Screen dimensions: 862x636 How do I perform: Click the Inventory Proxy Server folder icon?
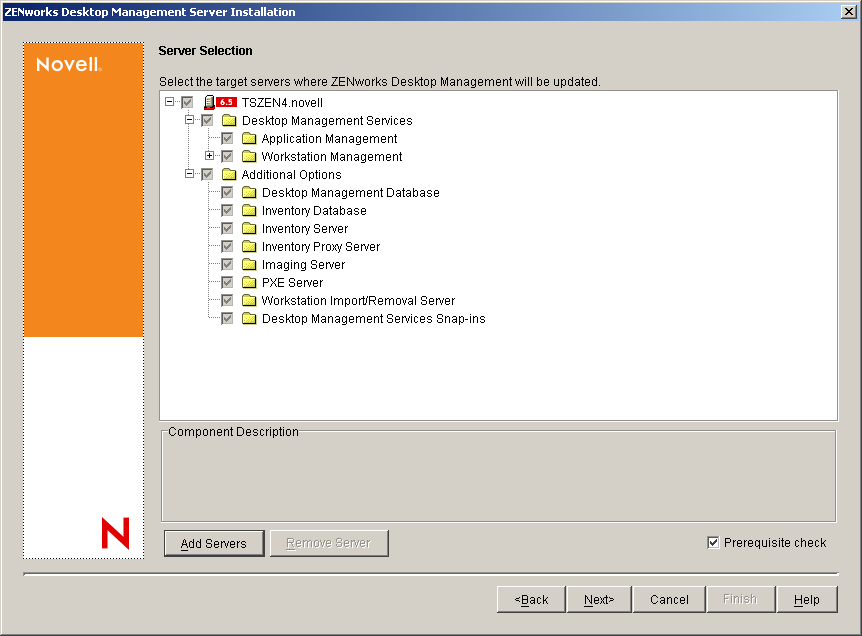[x=249, y=247]
